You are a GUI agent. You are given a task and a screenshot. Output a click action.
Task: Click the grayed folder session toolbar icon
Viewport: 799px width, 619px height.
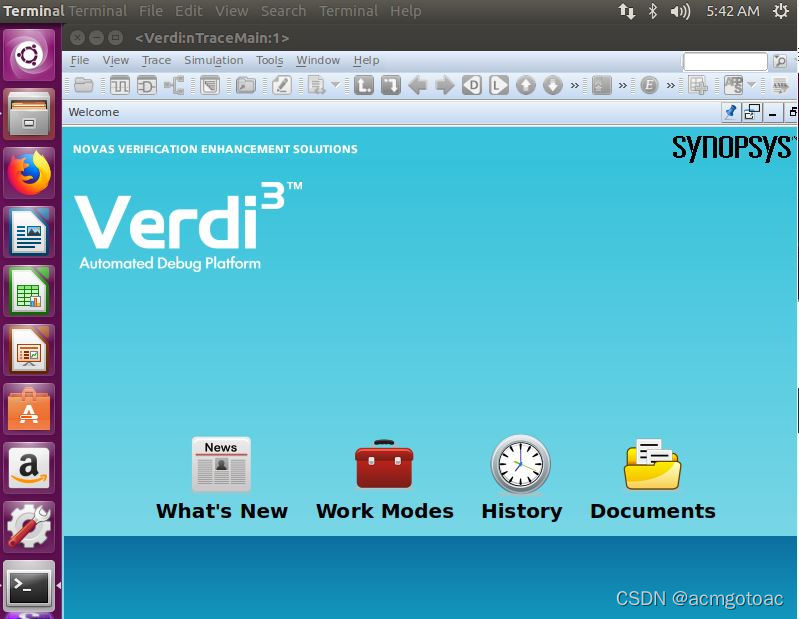pos(246,85)
